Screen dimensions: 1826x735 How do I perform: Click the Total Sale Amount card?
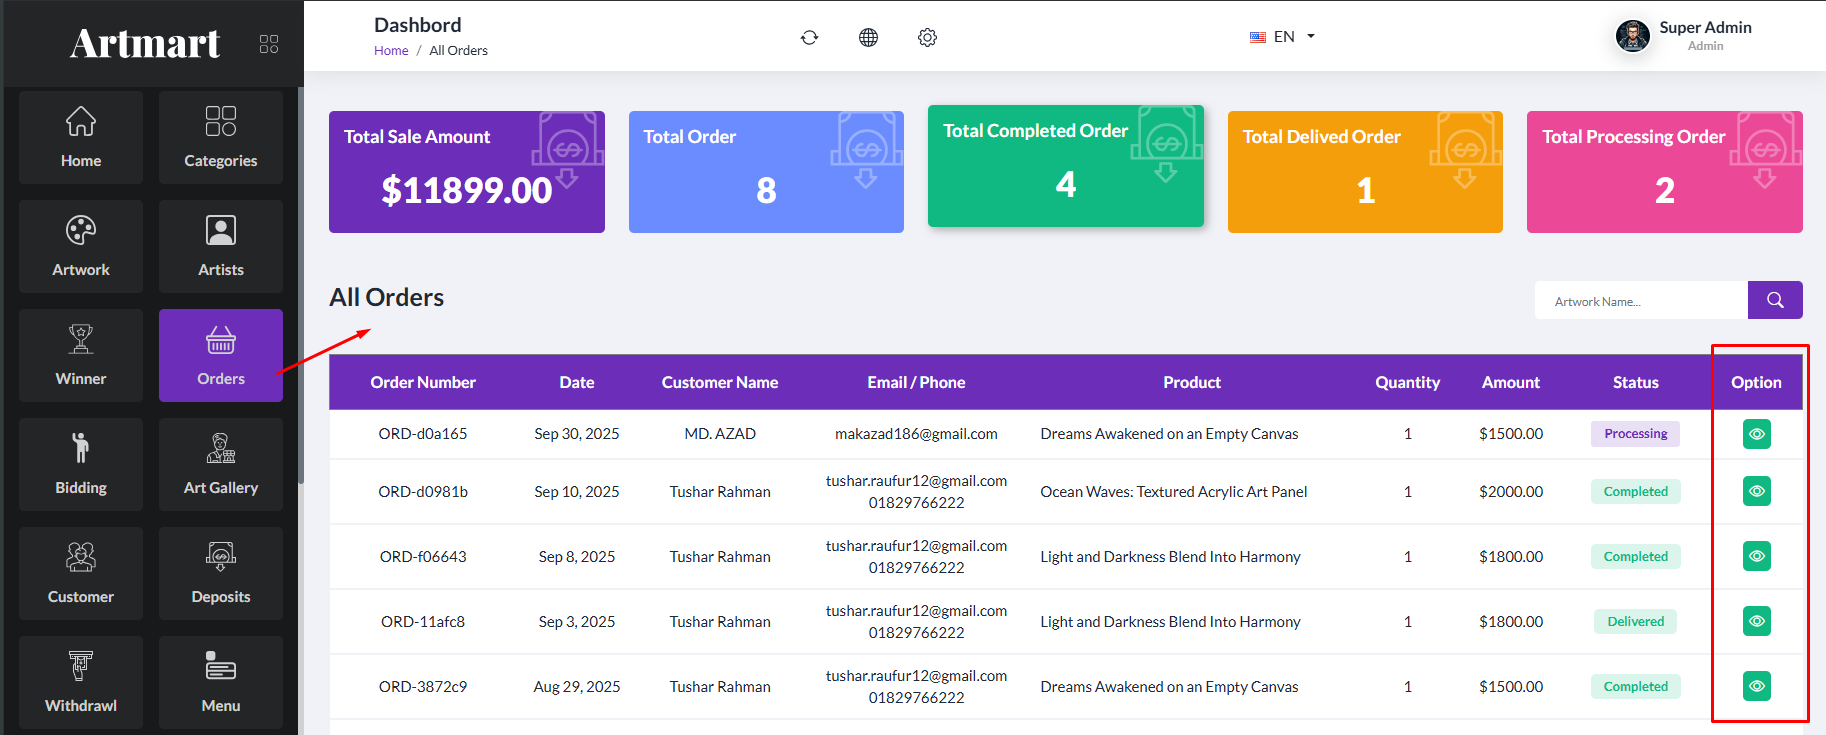(466, 172)
